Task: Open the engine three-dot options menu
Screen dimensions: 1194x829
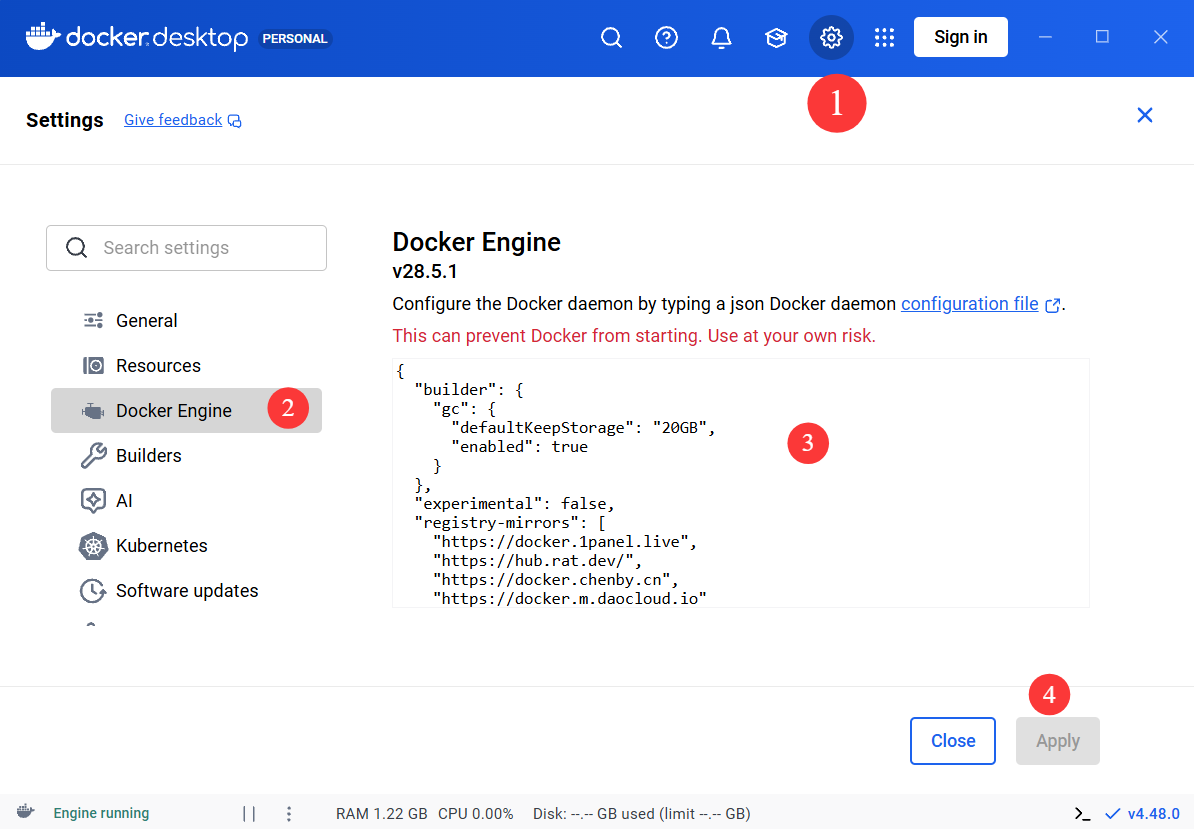Action: click(x=289, y=814)
